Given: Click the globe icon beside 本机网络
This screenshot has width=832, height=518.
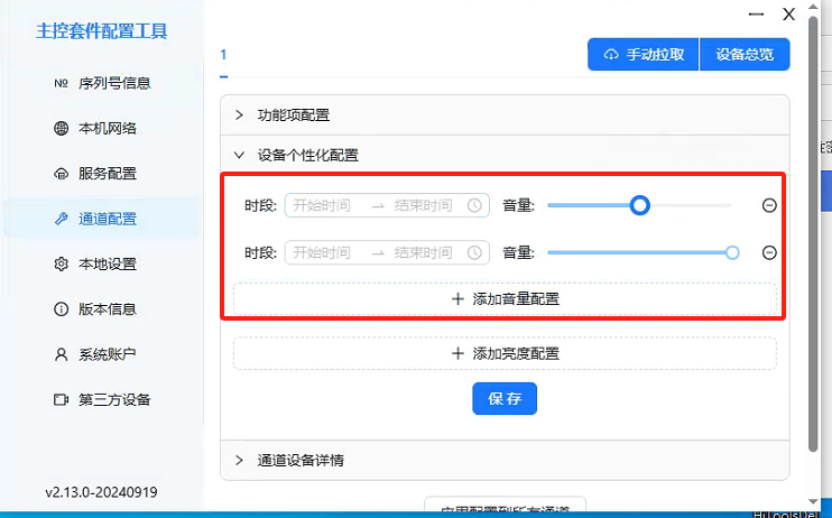Looking at the screenshot, I should 60,128.
